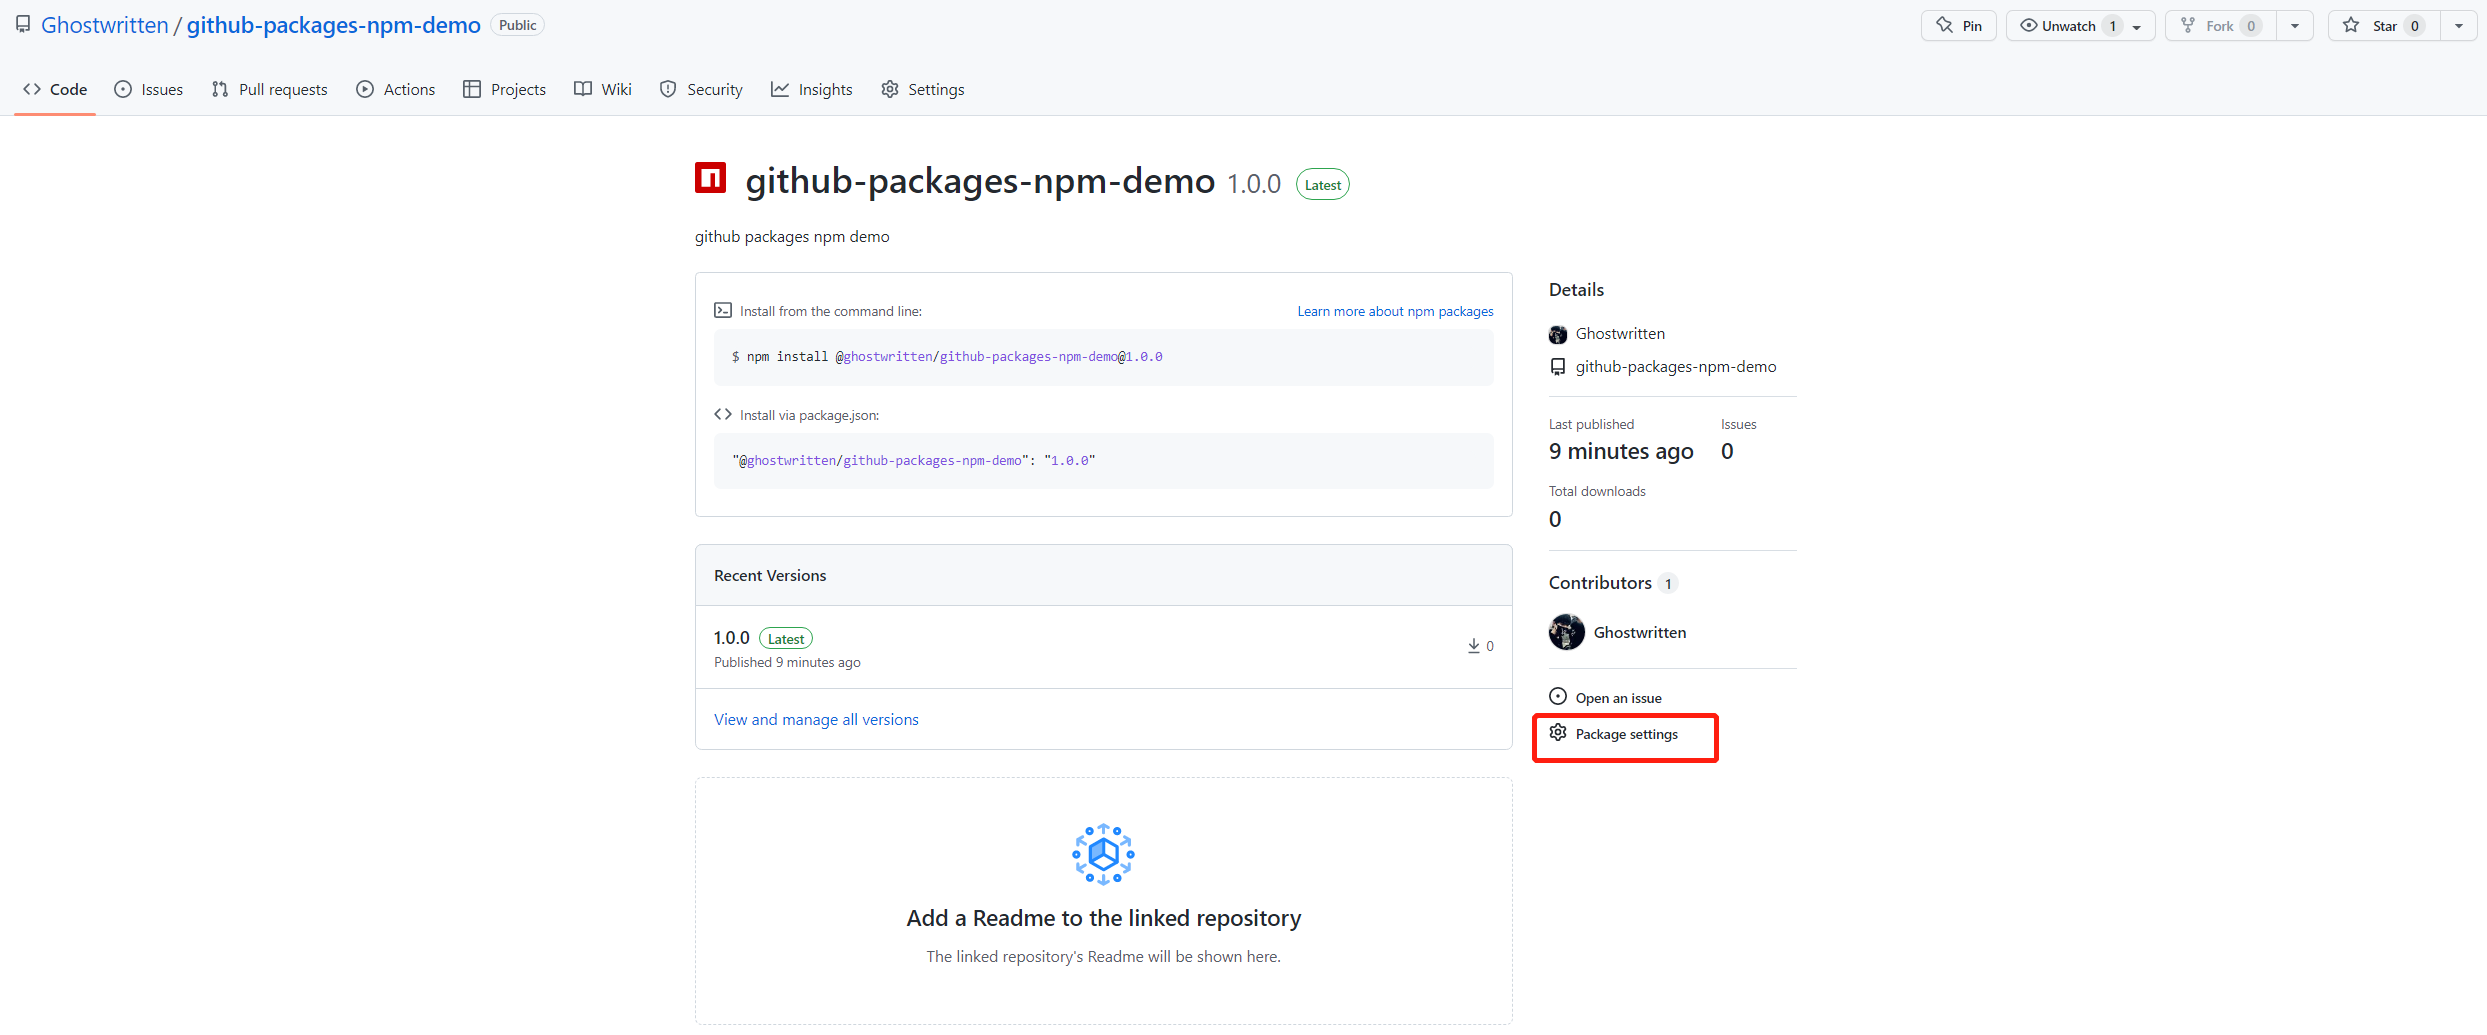Open the github-packages-npm-demo repository link in Details
This screenshot has height=1035, width=2487.
pyautogui.click(x=1676, y=367)
